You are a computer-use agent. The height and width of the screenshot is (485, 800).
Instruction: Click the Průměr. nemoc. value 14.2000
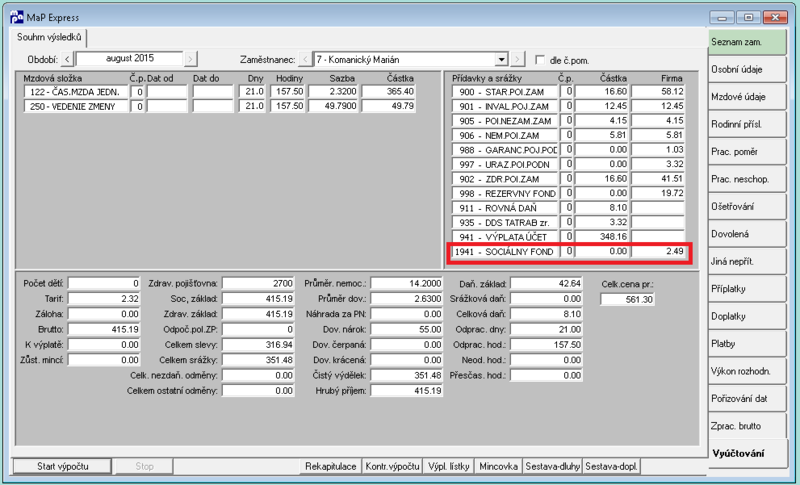coord(407,283)
